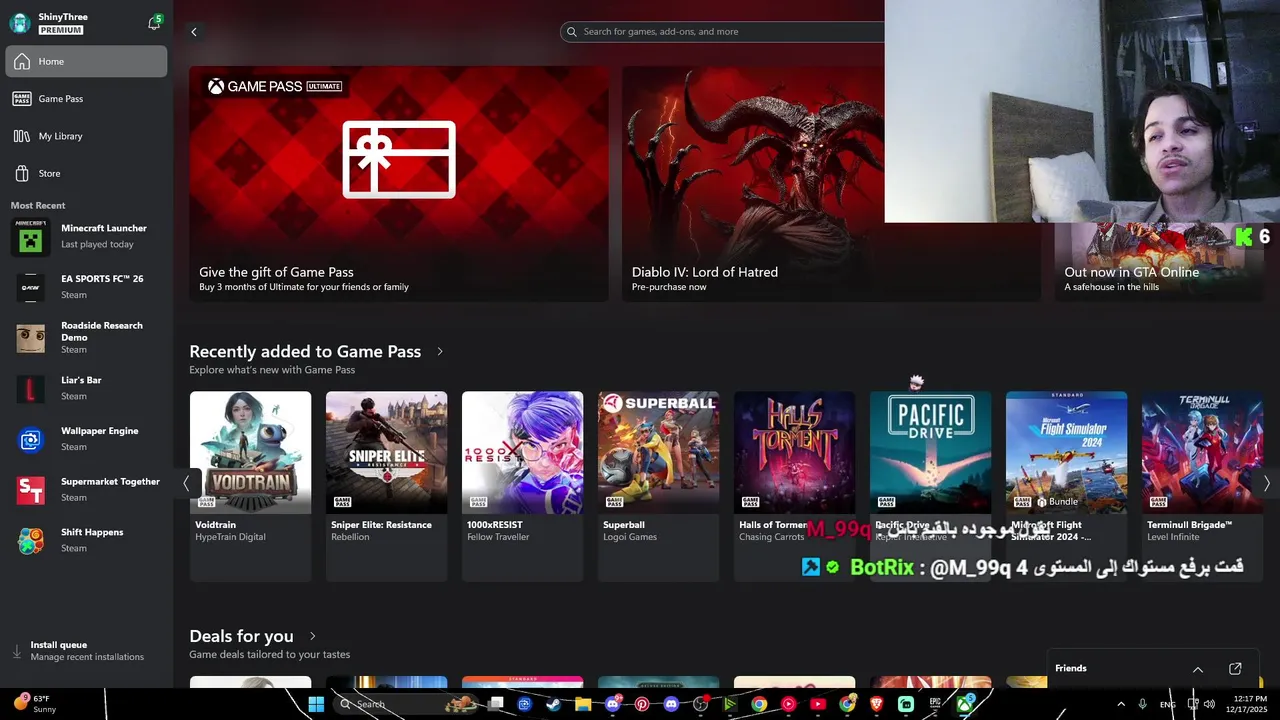Image resolution: width=1280 pixels, height=720 pixels.
Task: Open Google Chrome from the taskbar
Action: point(759,704)
